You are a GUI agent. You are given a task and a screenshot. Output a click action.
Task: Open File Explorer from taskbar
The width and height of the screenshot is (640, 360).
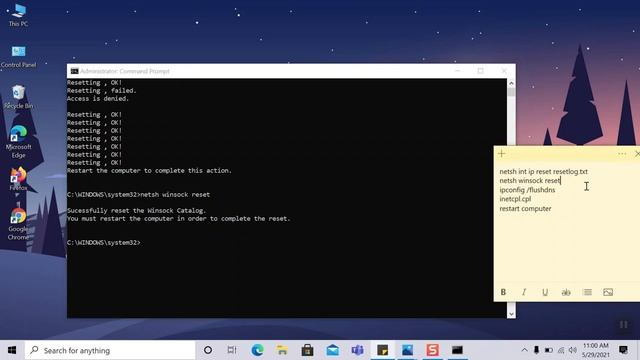[x=282, y=350]
